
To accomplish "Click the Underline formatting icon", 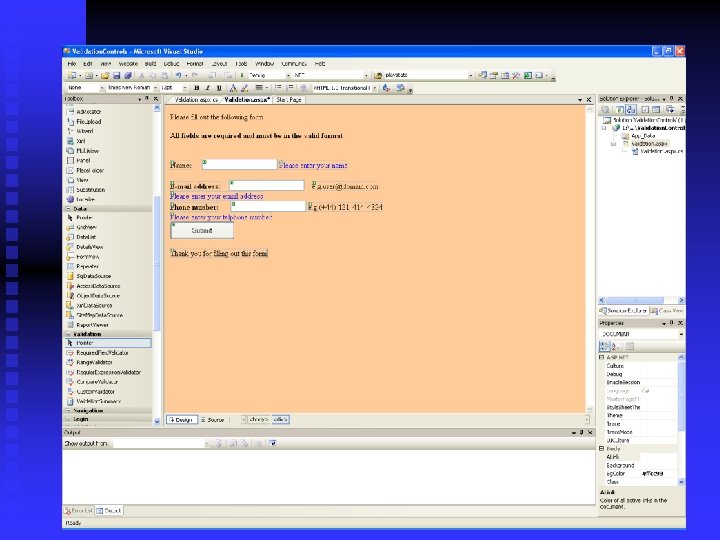I will [219, 88].
